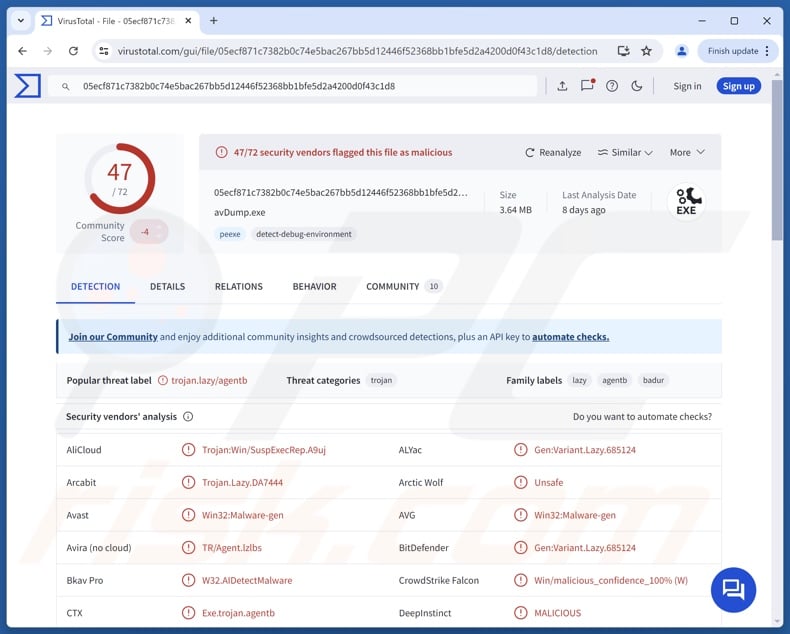The width and height of the screenshot is (790, 634).
Task: Open the notifications flag icon
Action: (x=587, y=86)
